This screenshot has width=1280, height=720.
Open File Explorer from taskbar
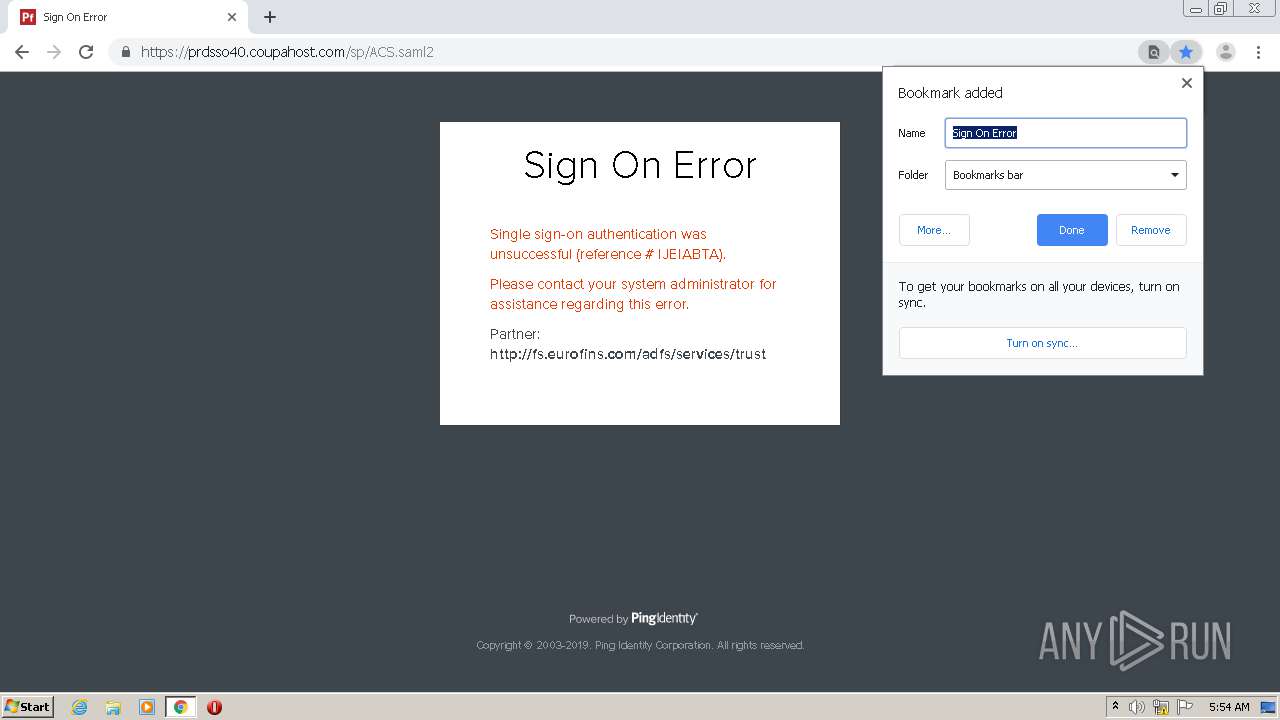(113, 707)
